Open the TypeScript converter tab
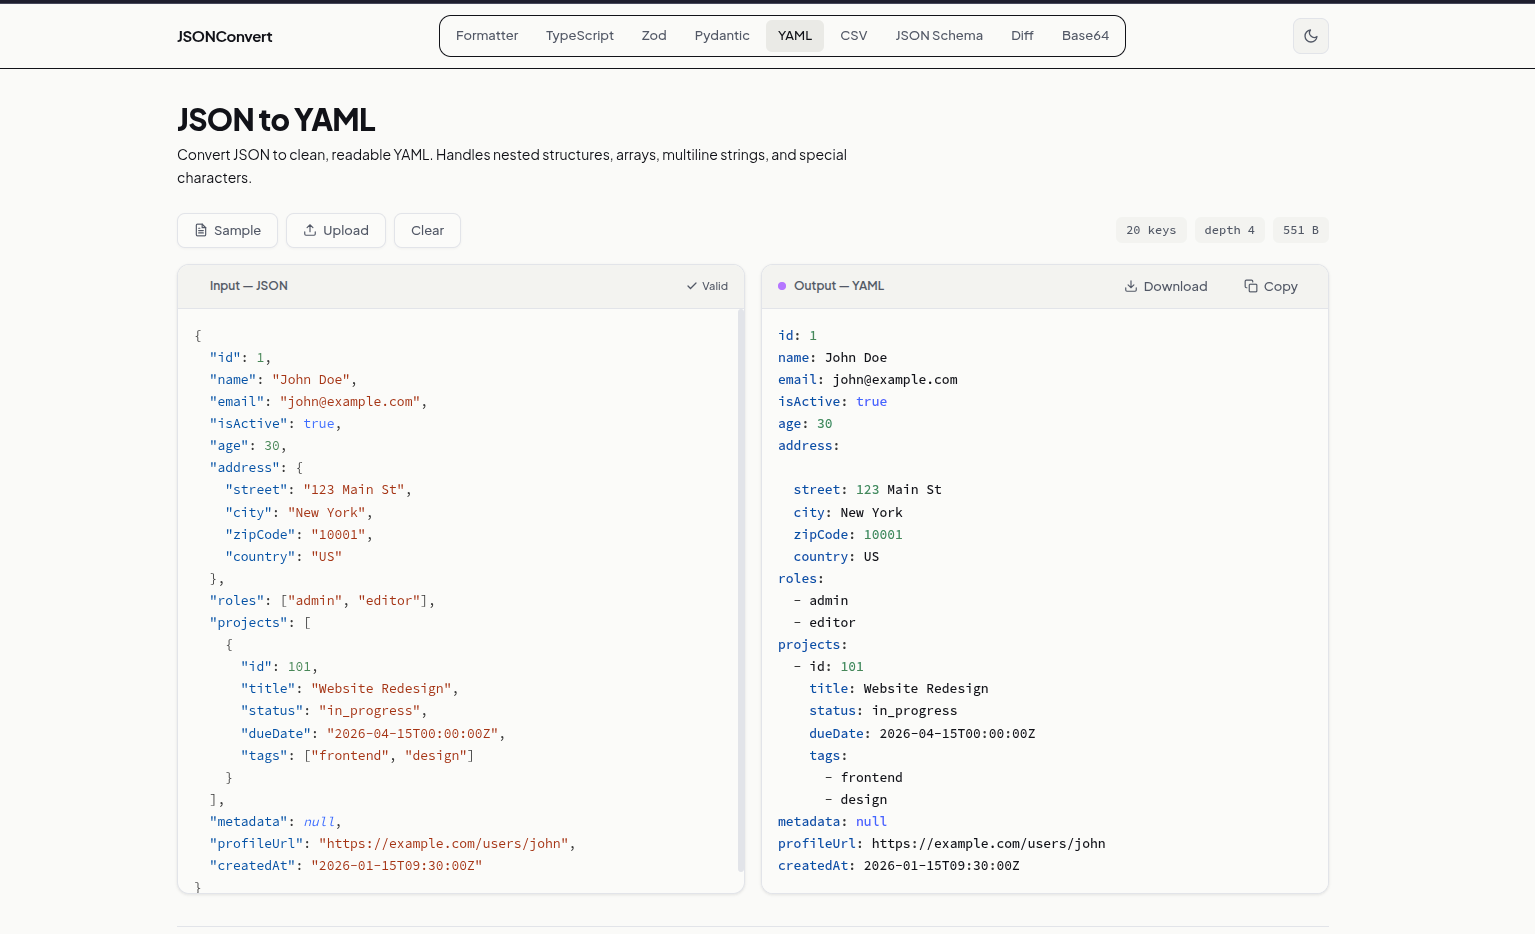This screenshot has width=1535, height=934. (580, 35)
